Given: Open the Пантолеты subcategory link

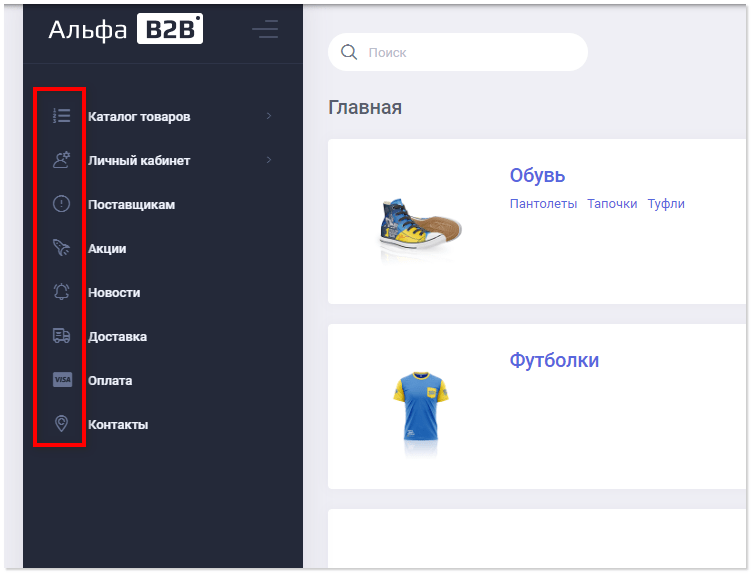Looking at the screenshot, I should 543,204.
